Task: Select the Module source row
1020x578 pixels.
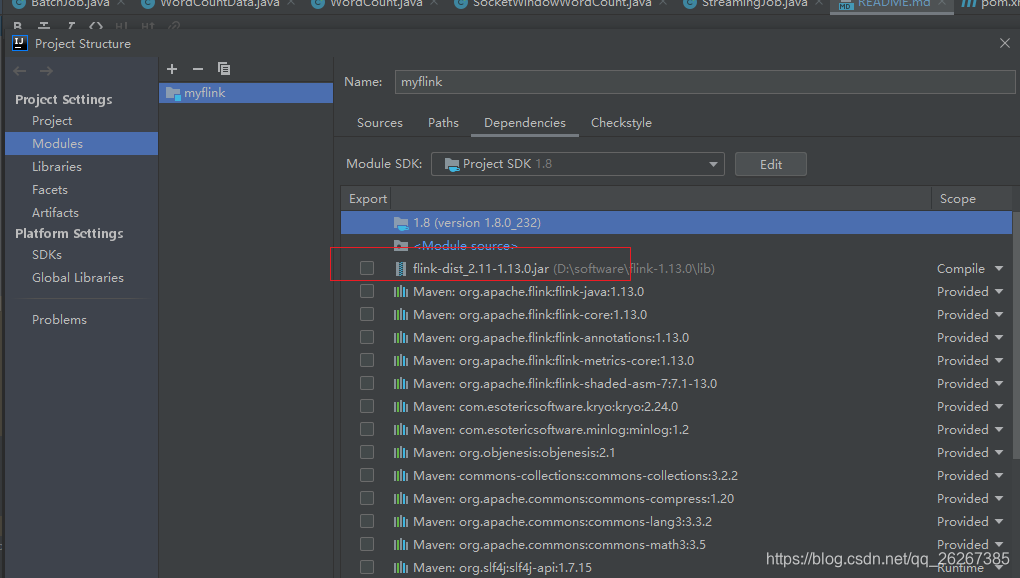Action: point(677,246)
